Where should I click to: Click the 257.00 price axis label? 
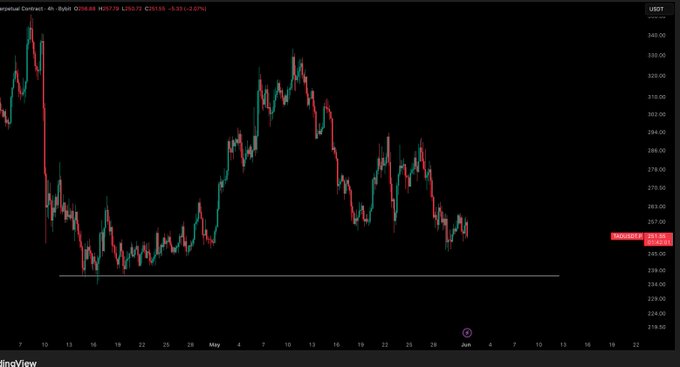tap(657, 222)
